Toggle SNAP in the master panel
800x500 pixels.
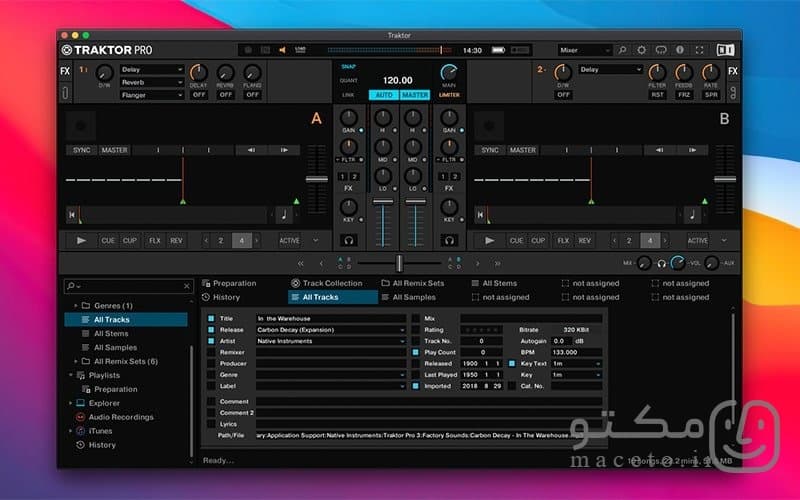pyautogui.click(x=348, y=67)
